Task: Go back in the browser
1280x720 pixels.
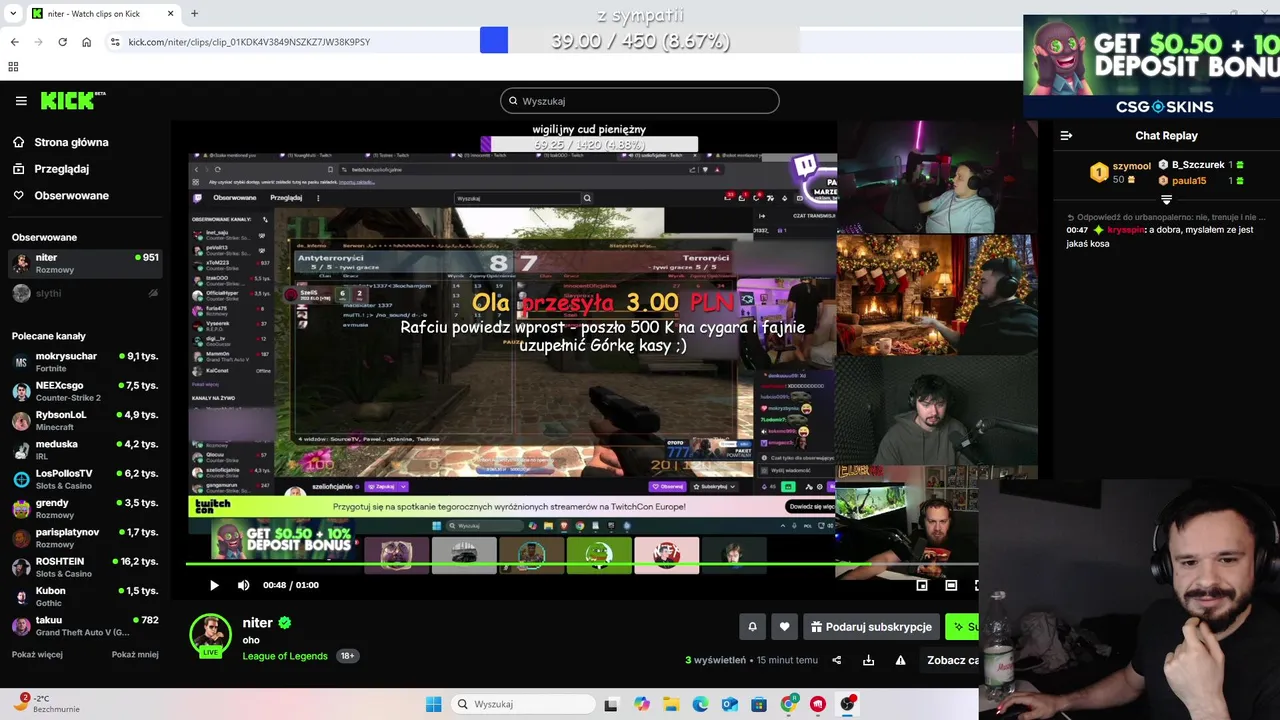Action: [x=14, y=42]
